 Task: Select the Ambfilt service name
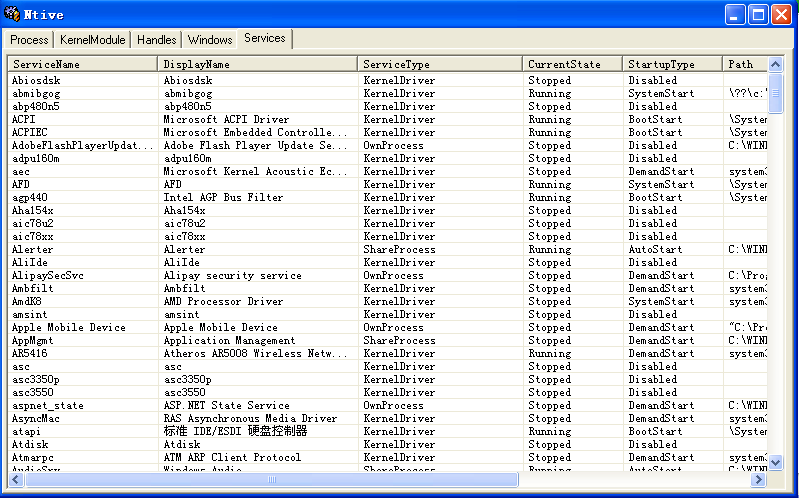(33, 288)
